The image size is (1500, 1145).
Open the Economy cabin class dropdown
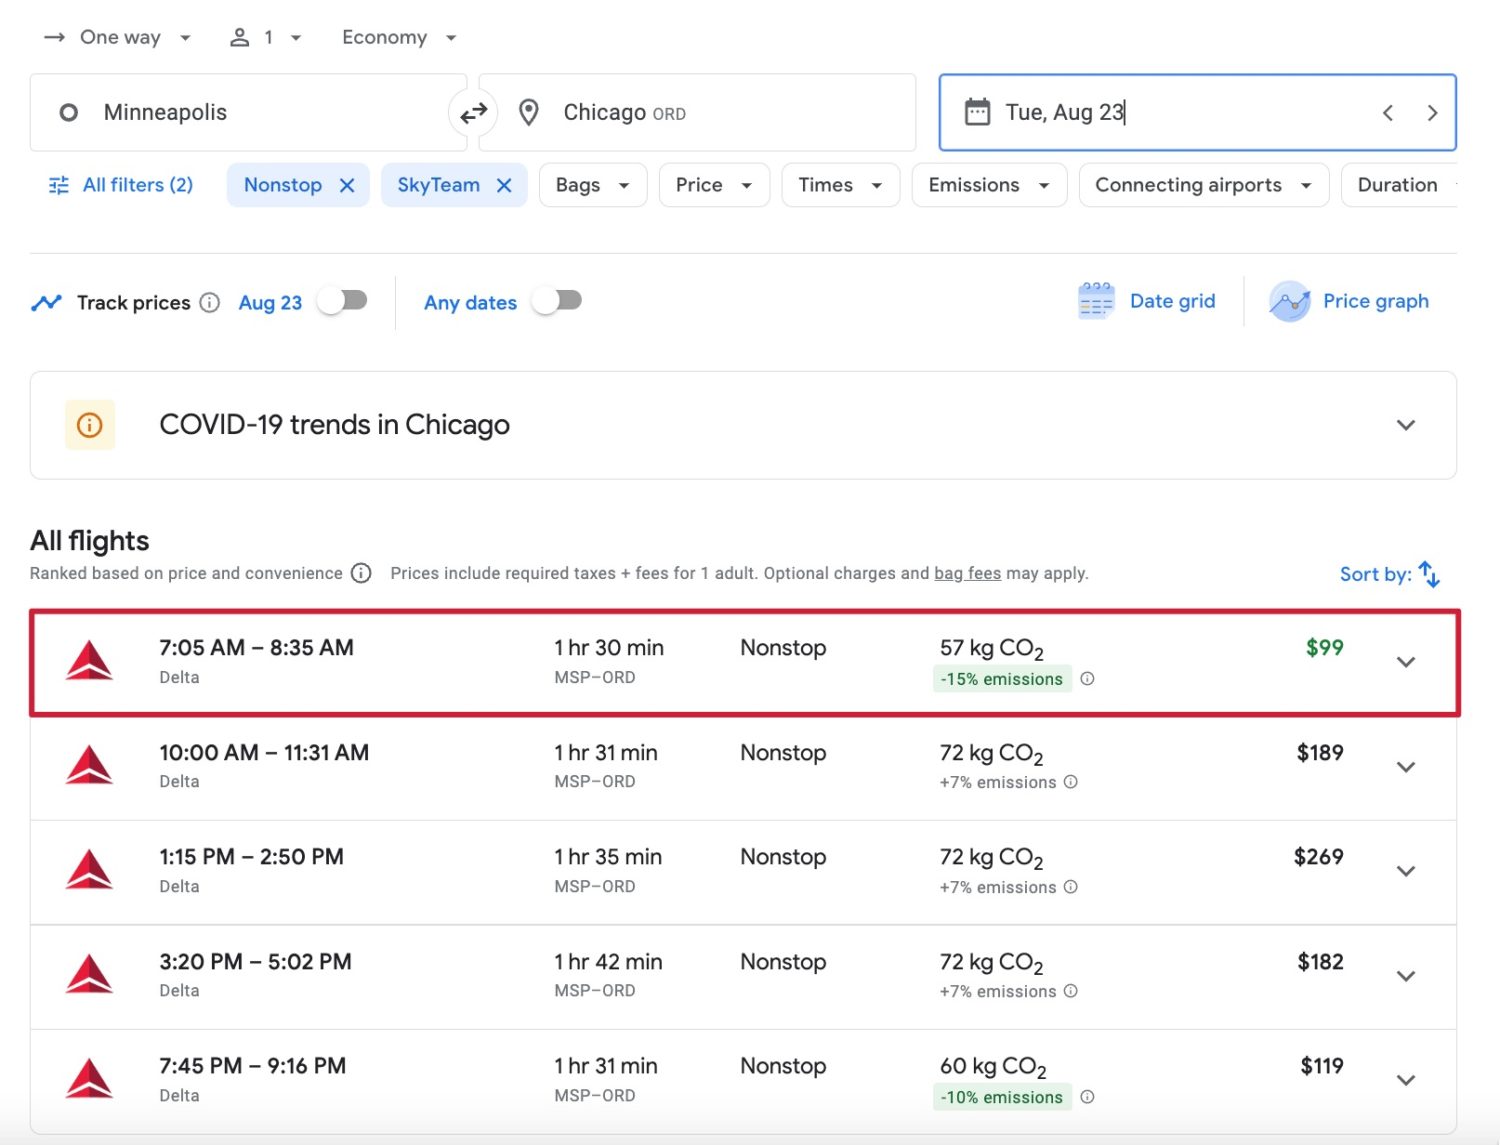click(398, 38)
